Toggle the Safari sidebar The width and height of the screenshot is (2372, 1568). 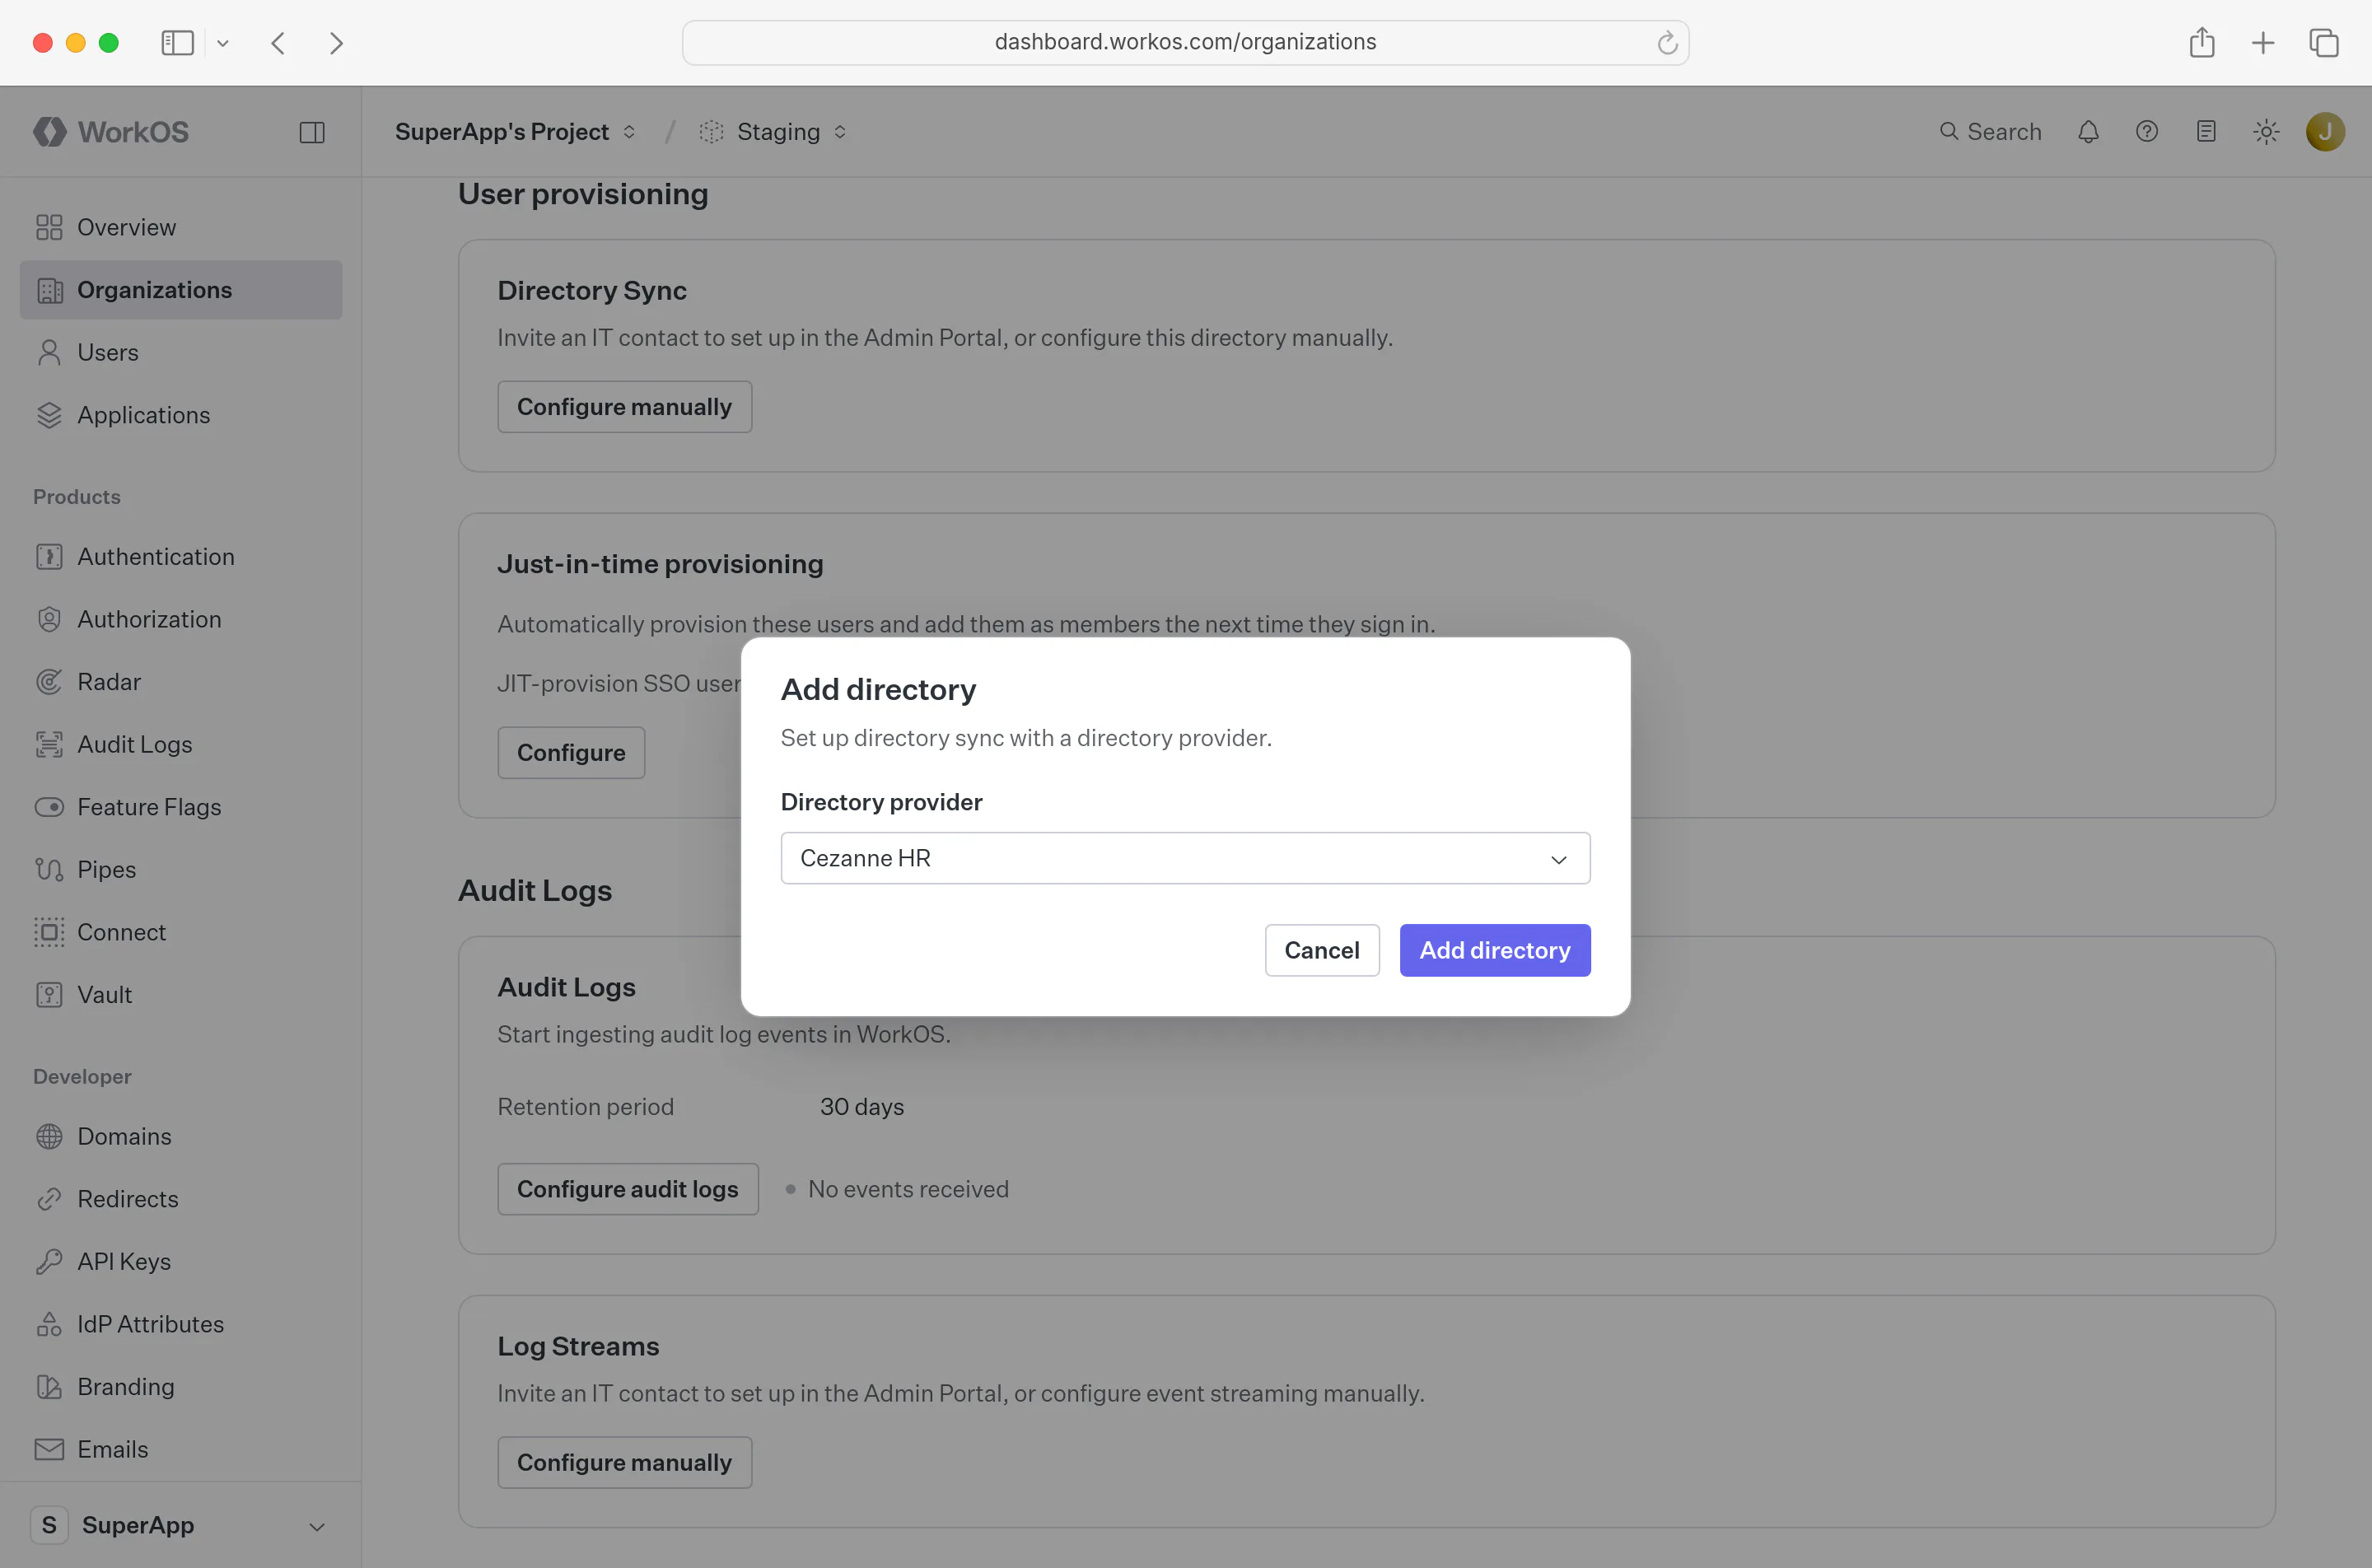177,43
